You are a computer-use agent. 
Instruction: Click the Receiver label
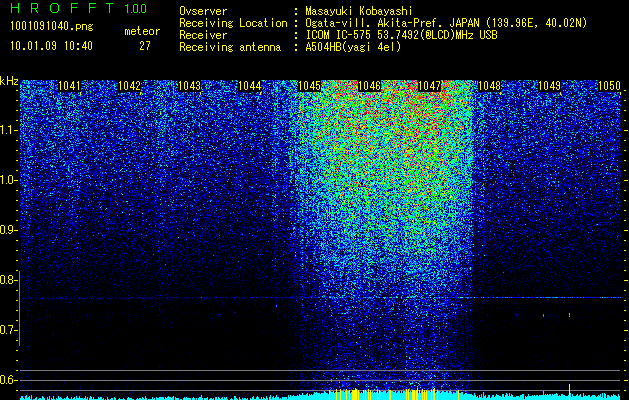point(203,35)
